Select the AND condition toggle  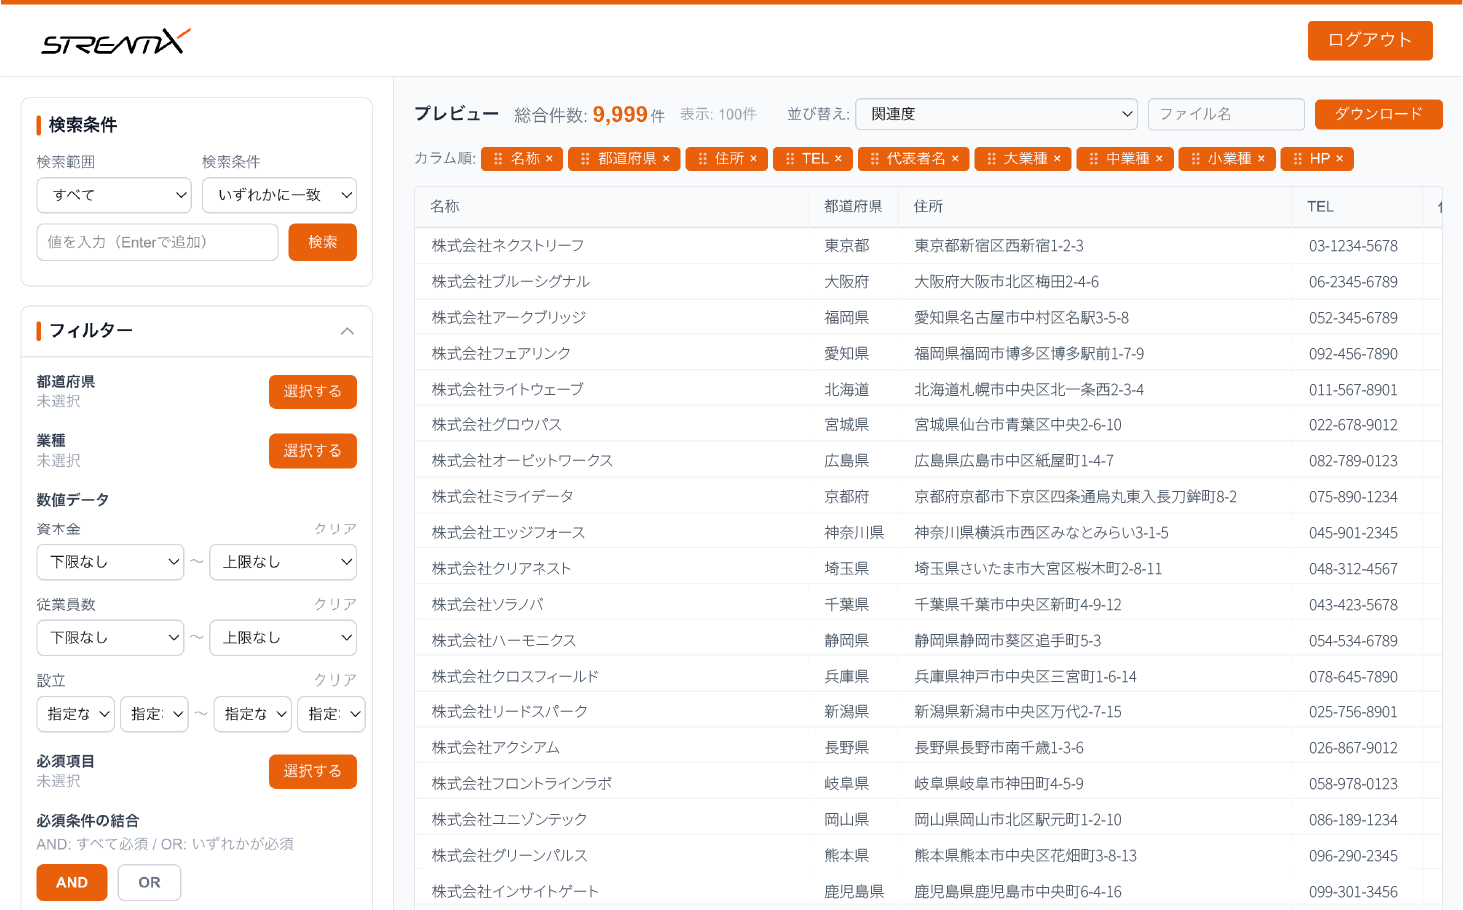point(72,883)
